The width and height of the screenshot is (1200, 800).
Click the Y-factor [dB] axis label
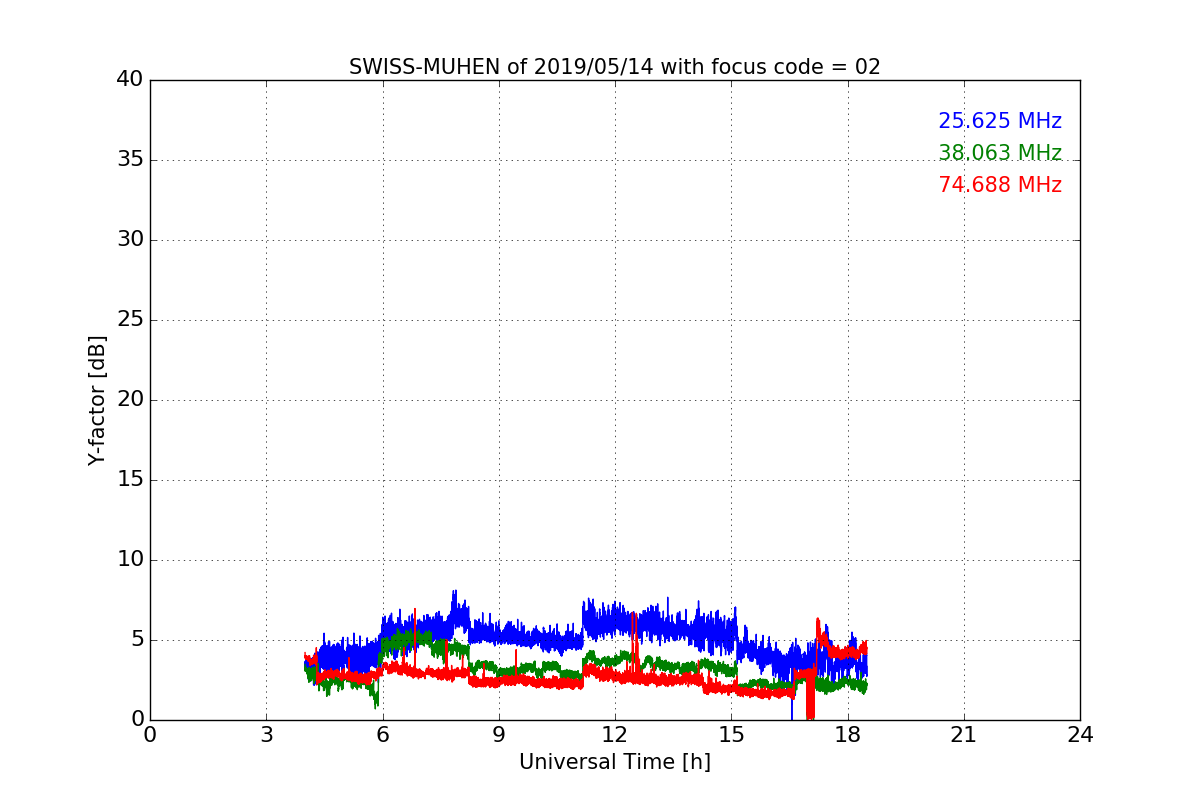click(97, 400)
